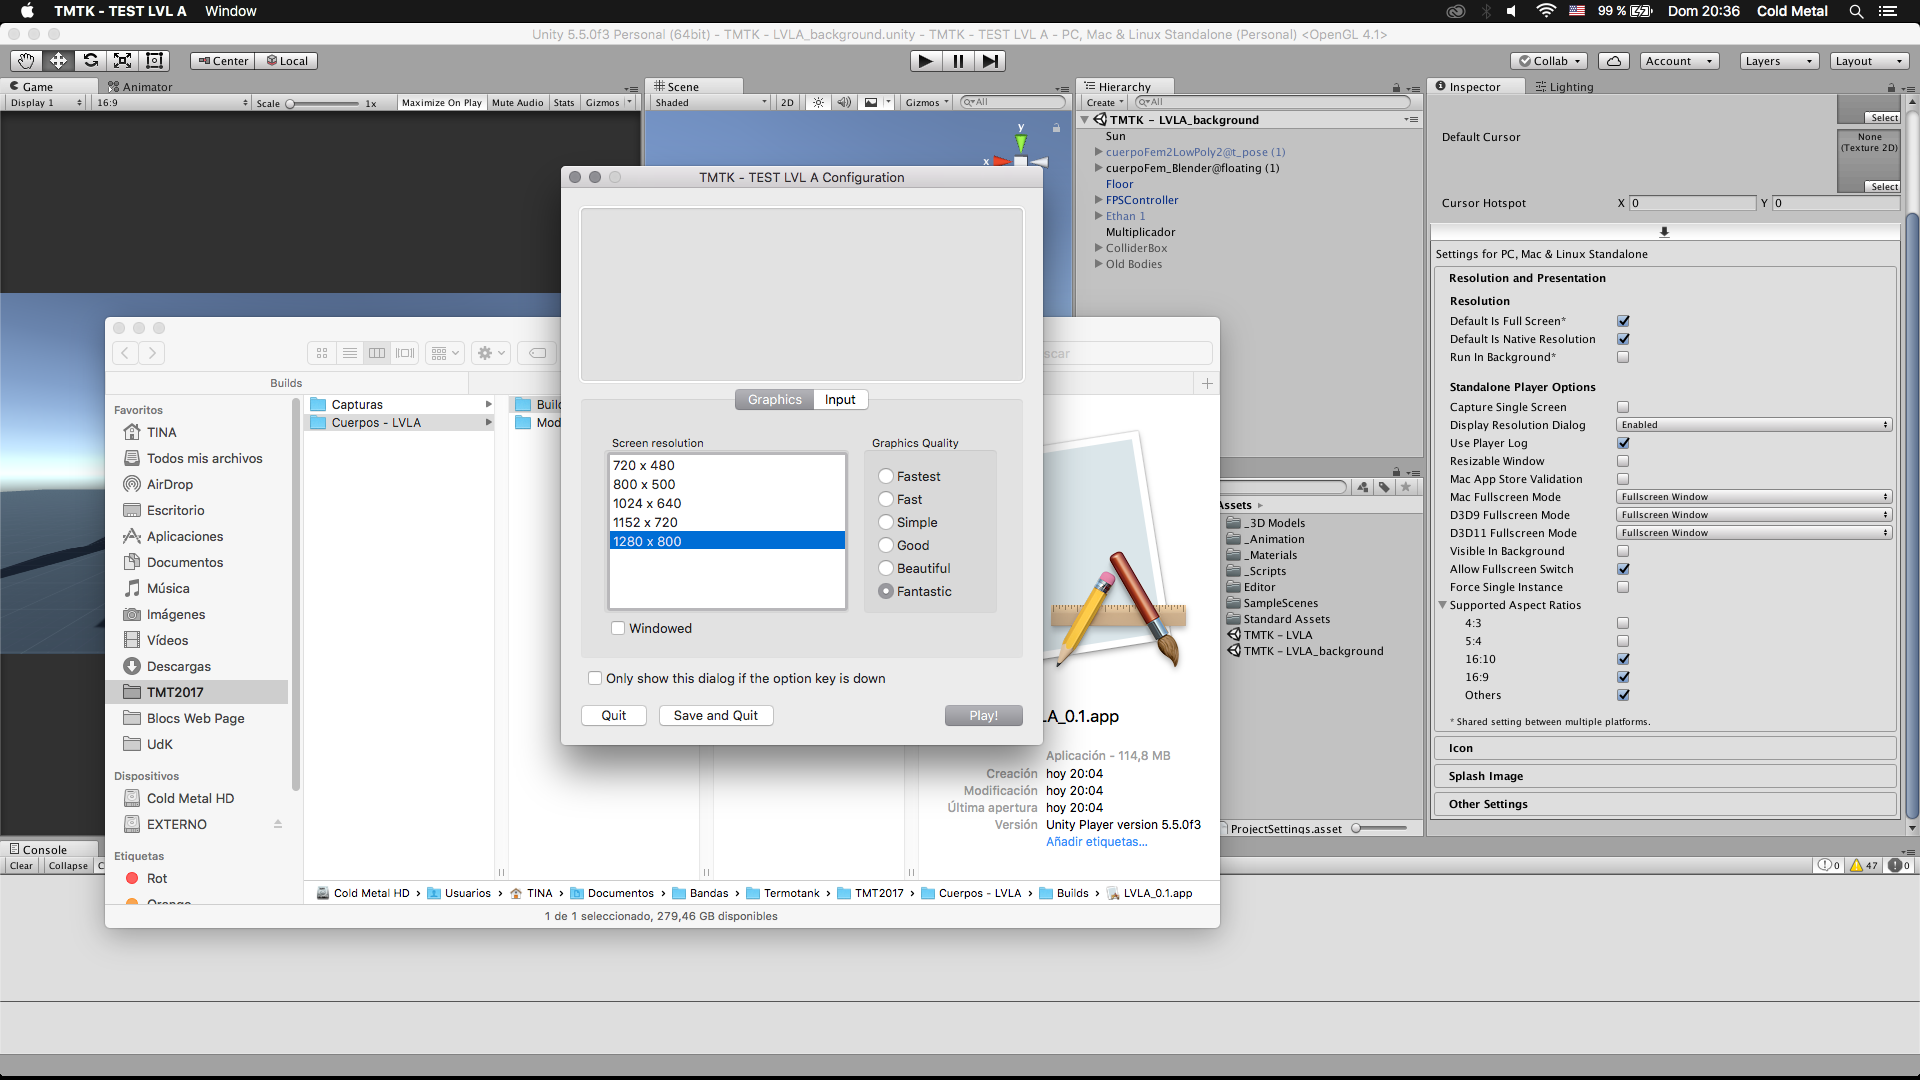Enable the Windowed checkbox

point(618,628)
